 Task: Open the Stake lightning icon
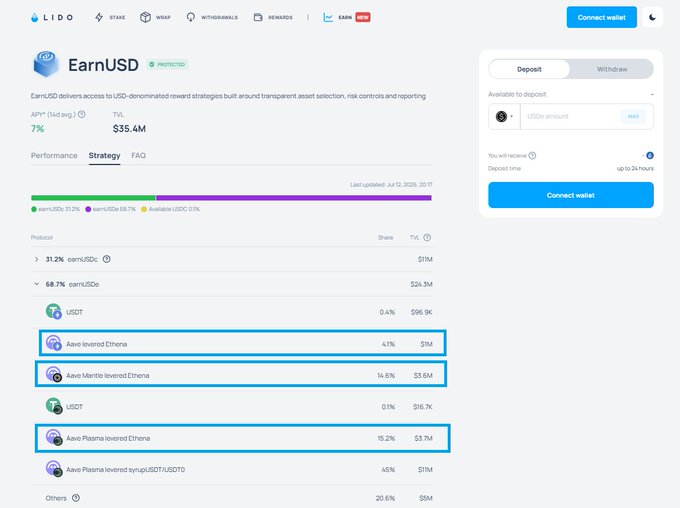pyautogui.click(x=99, y=17)
